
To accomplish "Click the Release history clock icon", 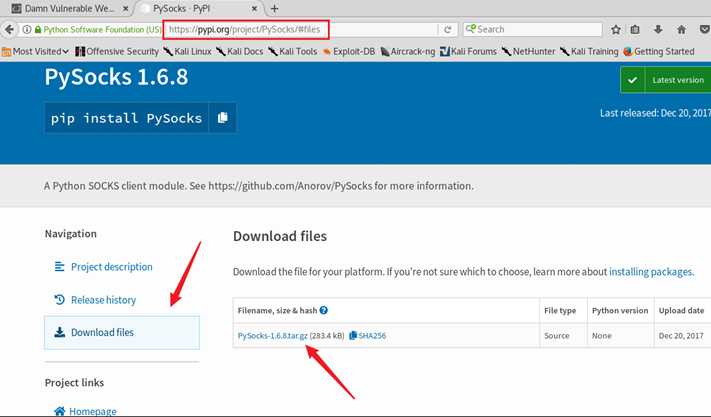I will pyautogui.click(x=59, y=300).
